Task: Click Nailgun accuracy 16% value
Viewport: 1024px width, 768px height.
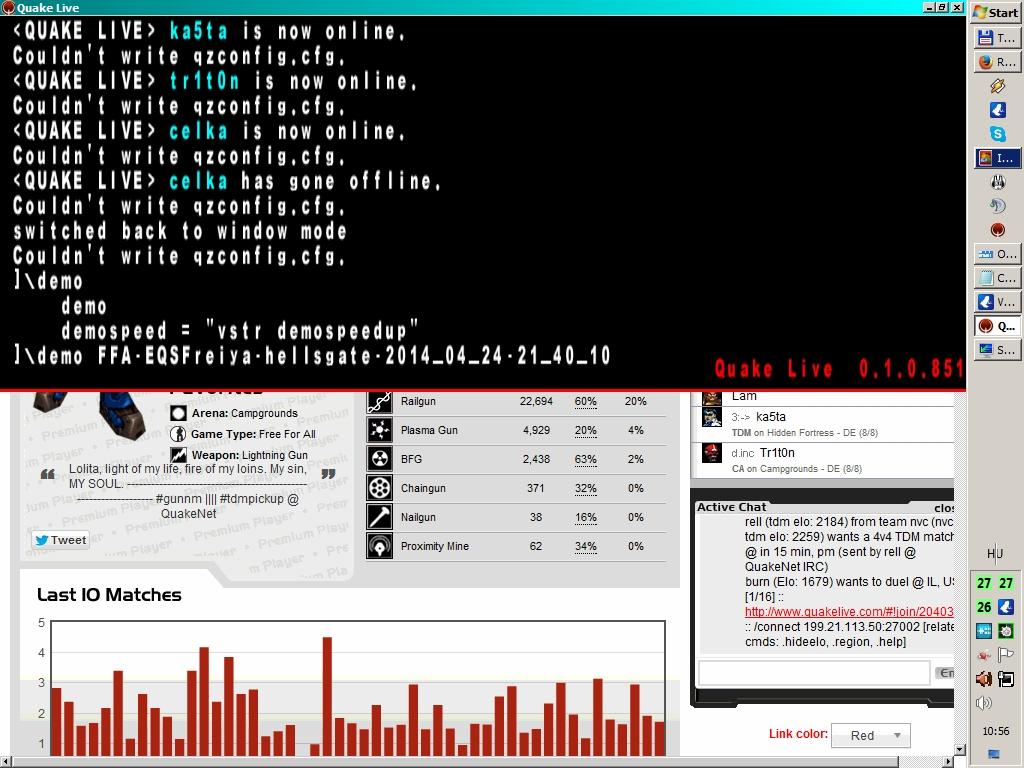Action: pos(585,517)
